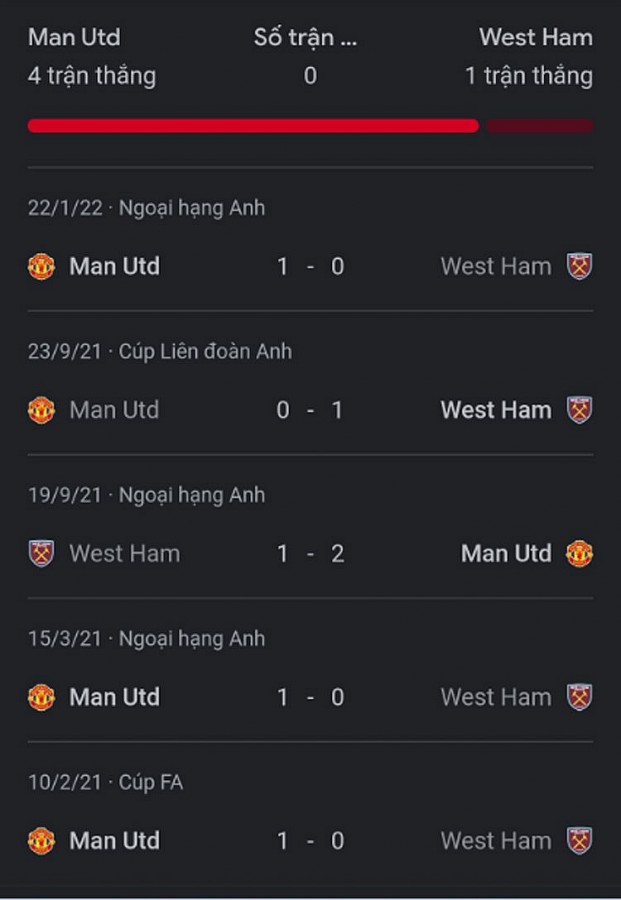Select the Ngoại hạng Anh label for 22/1/22

(189, 208)
